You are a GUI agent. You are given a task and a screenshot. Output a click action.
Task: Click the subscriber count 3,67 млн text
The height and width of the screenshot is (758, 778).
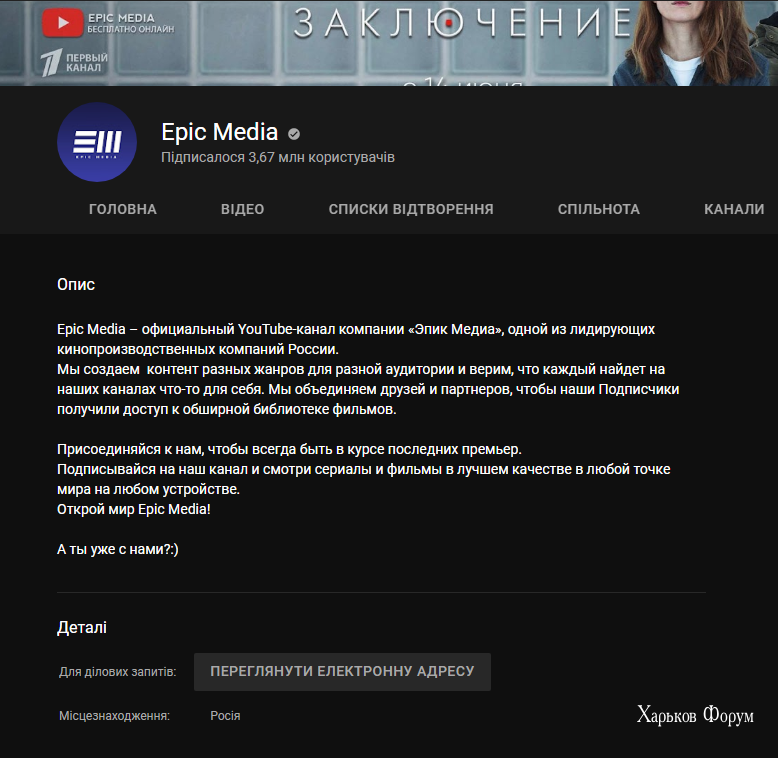click(x=278, y=157)
